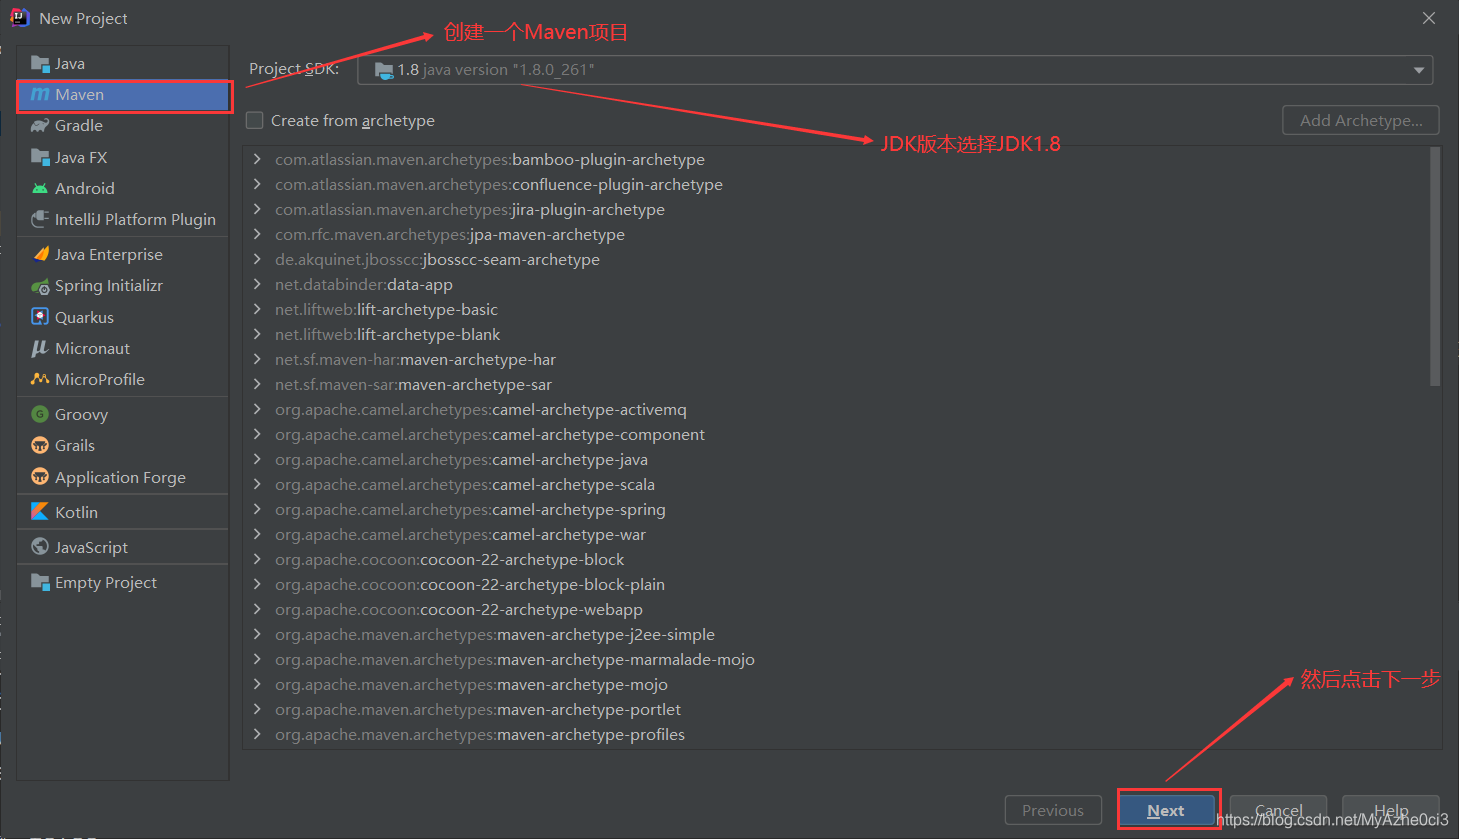This screenshot has height=839, width=1459.
Task: Switch to Java Enterprise project type
Action: tap(123, 254)
